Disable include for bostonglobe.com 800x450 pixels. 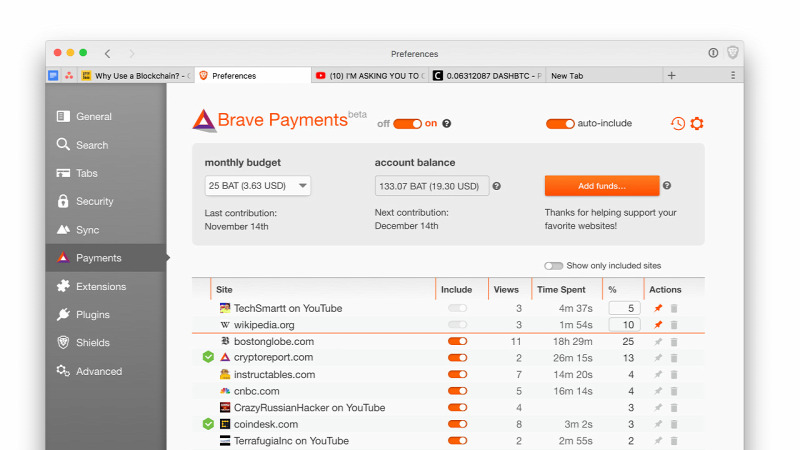pyautogui.click(x=457, y=341)
